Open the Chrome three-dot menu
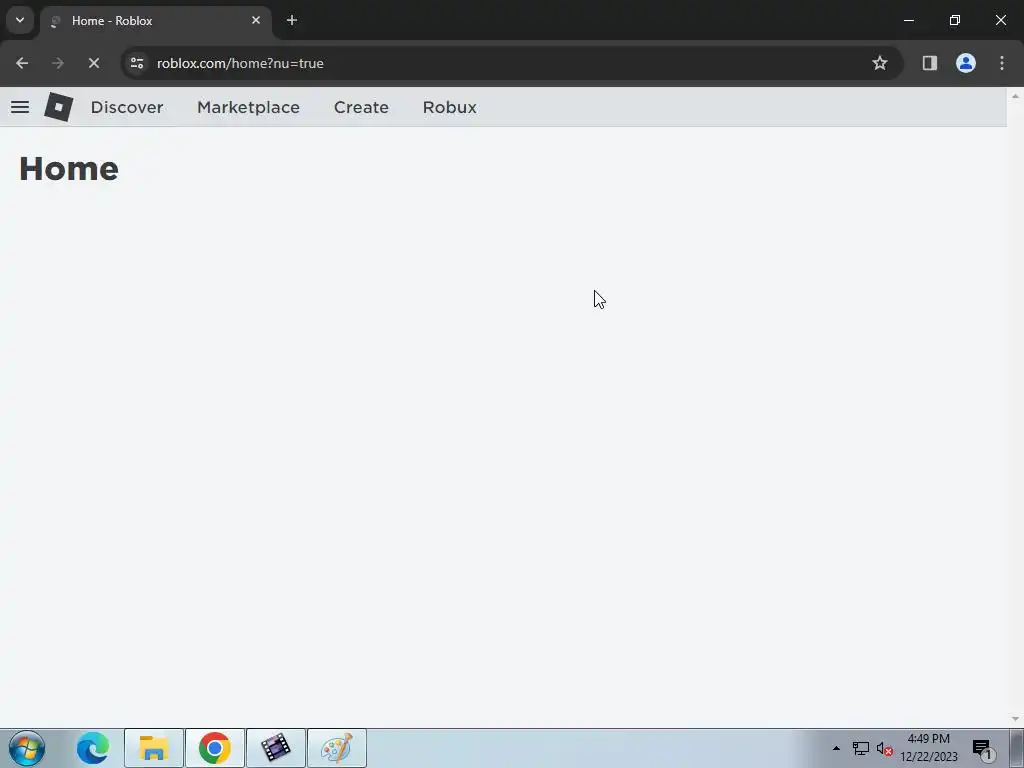 [1002, 63]
